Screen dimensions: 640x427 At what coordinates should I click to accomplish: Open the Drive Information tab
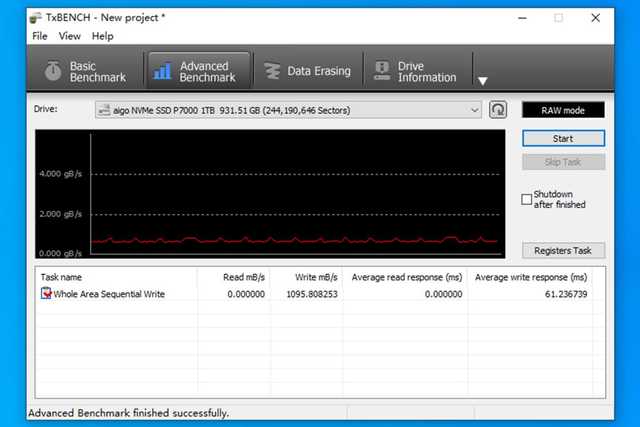[x=417, y=71]
